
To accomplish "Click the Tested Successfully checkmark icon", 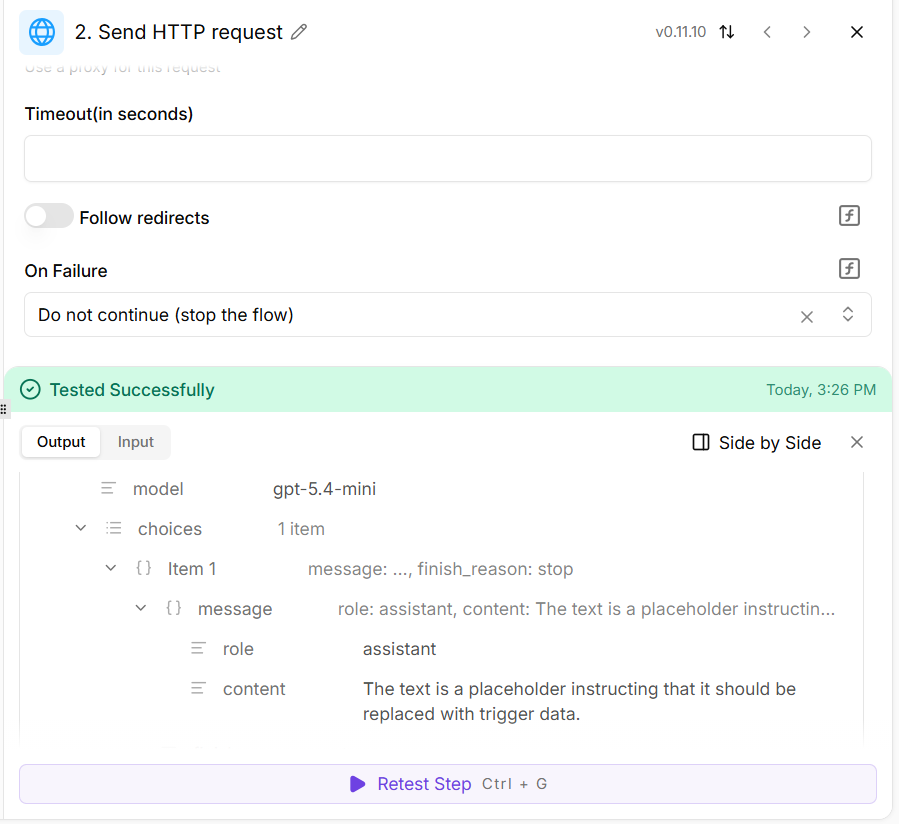I will coord(30,390).
